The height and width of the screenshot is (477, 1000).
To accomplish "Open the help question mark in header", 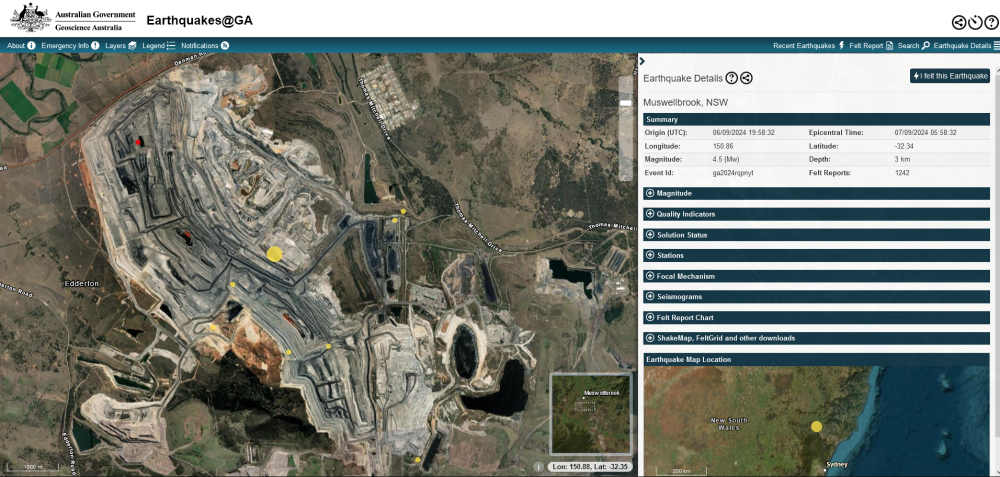I will pos(991,22).
